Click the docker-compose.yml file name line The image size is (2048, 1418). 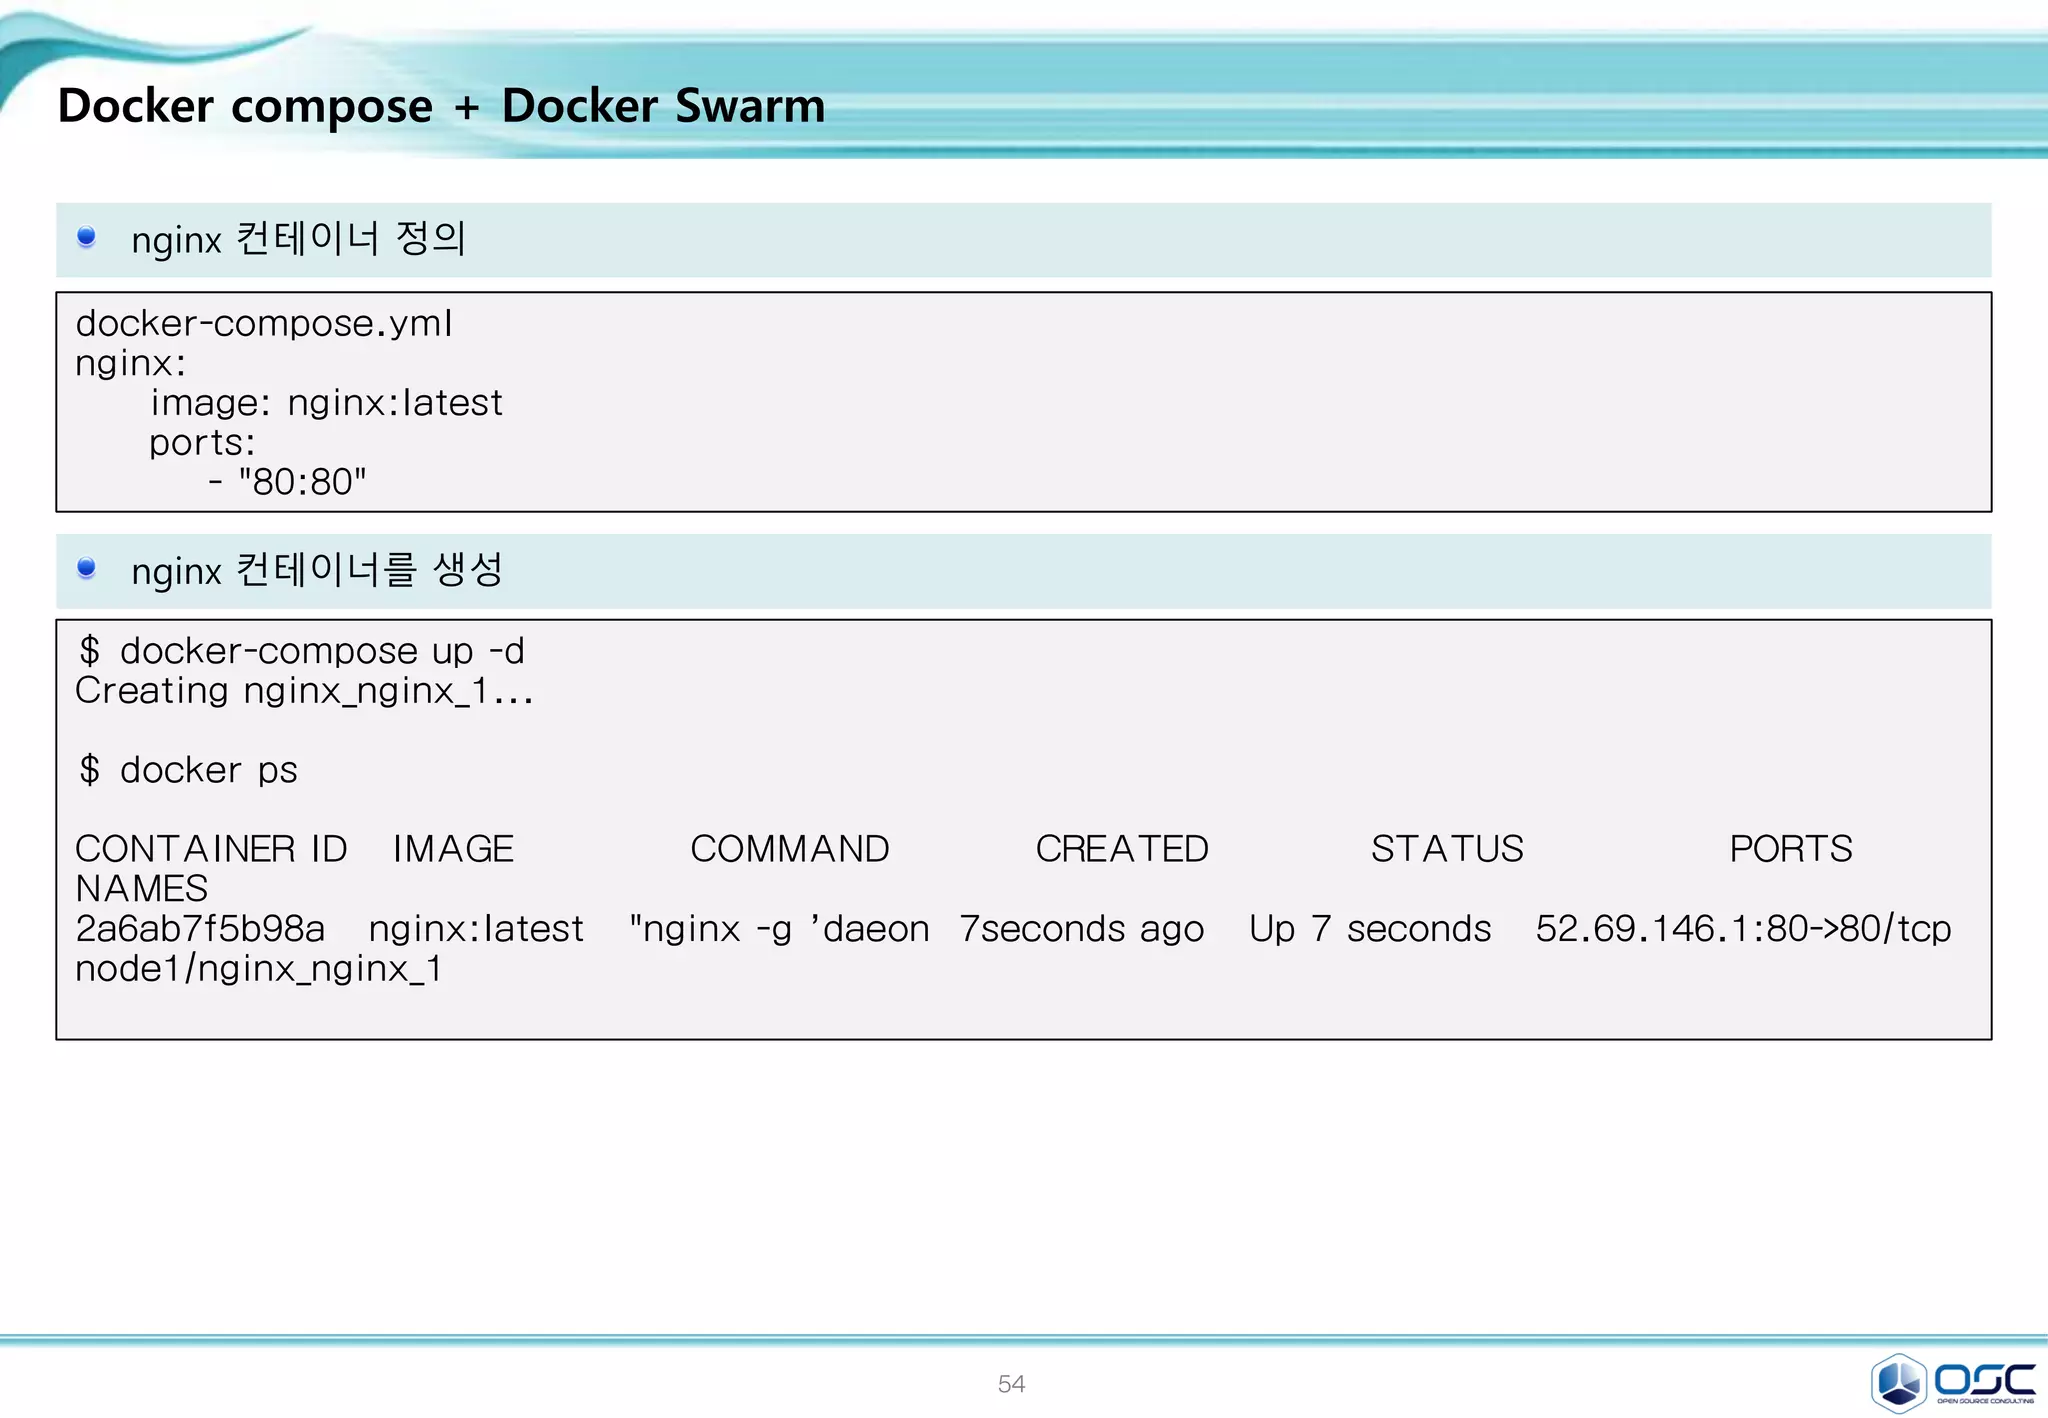264,324
